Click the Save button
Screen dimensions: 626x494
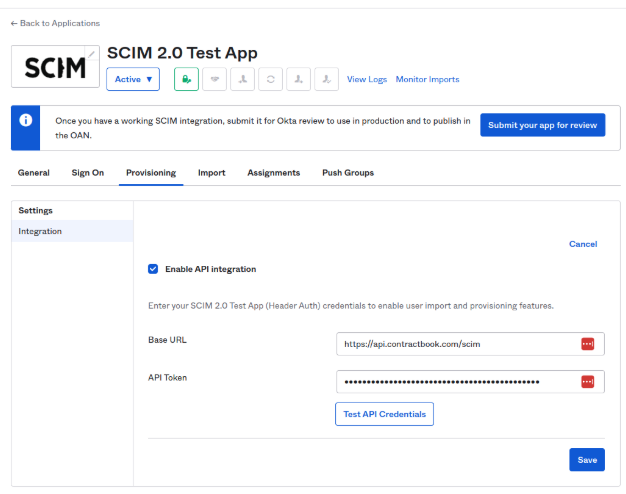tap(587, 460)
